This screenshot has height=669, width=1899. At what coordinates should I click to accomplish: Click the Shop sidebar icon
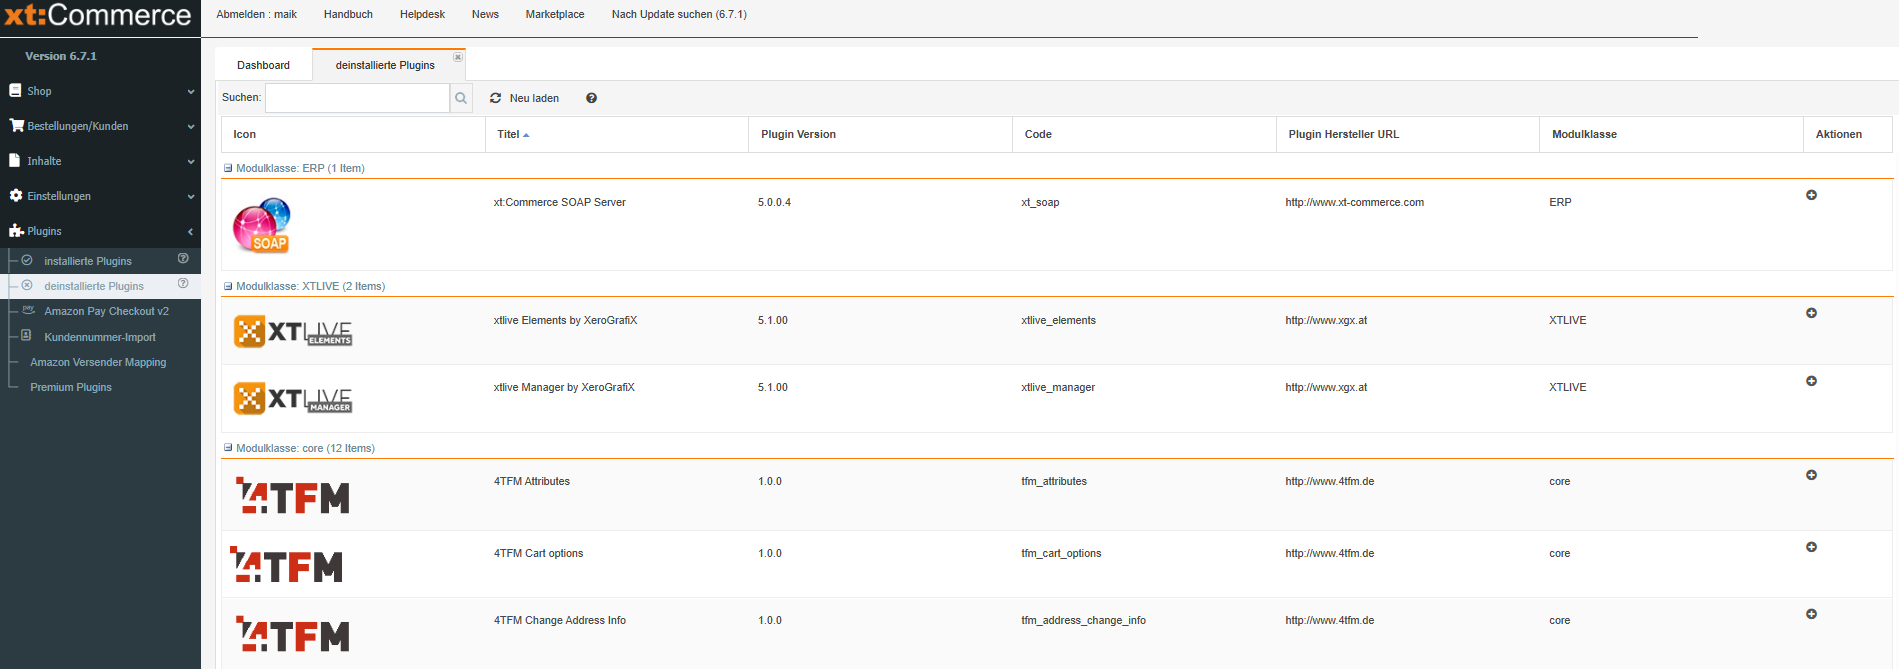15,90
